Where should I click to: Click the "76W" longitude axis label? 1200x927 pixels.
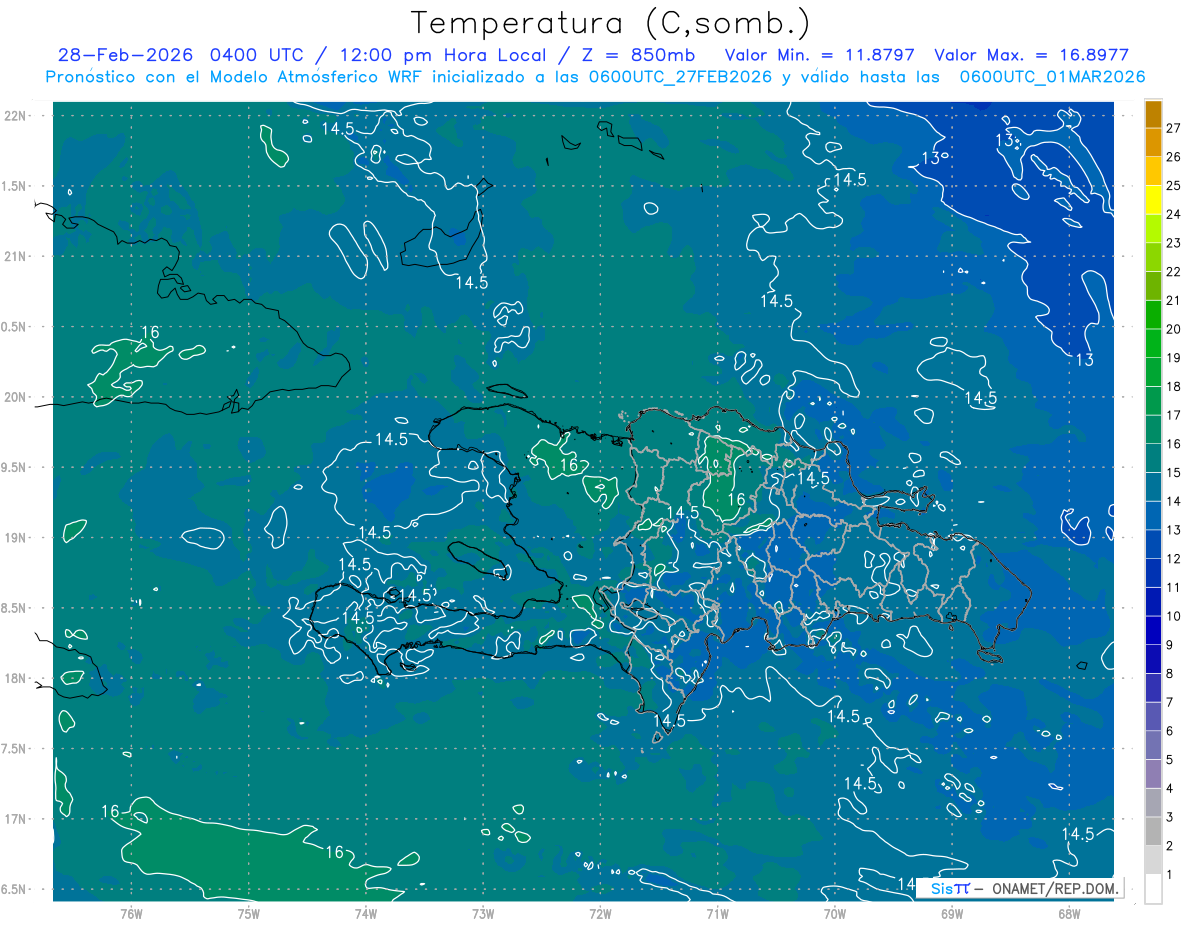(x=131, y=913)
